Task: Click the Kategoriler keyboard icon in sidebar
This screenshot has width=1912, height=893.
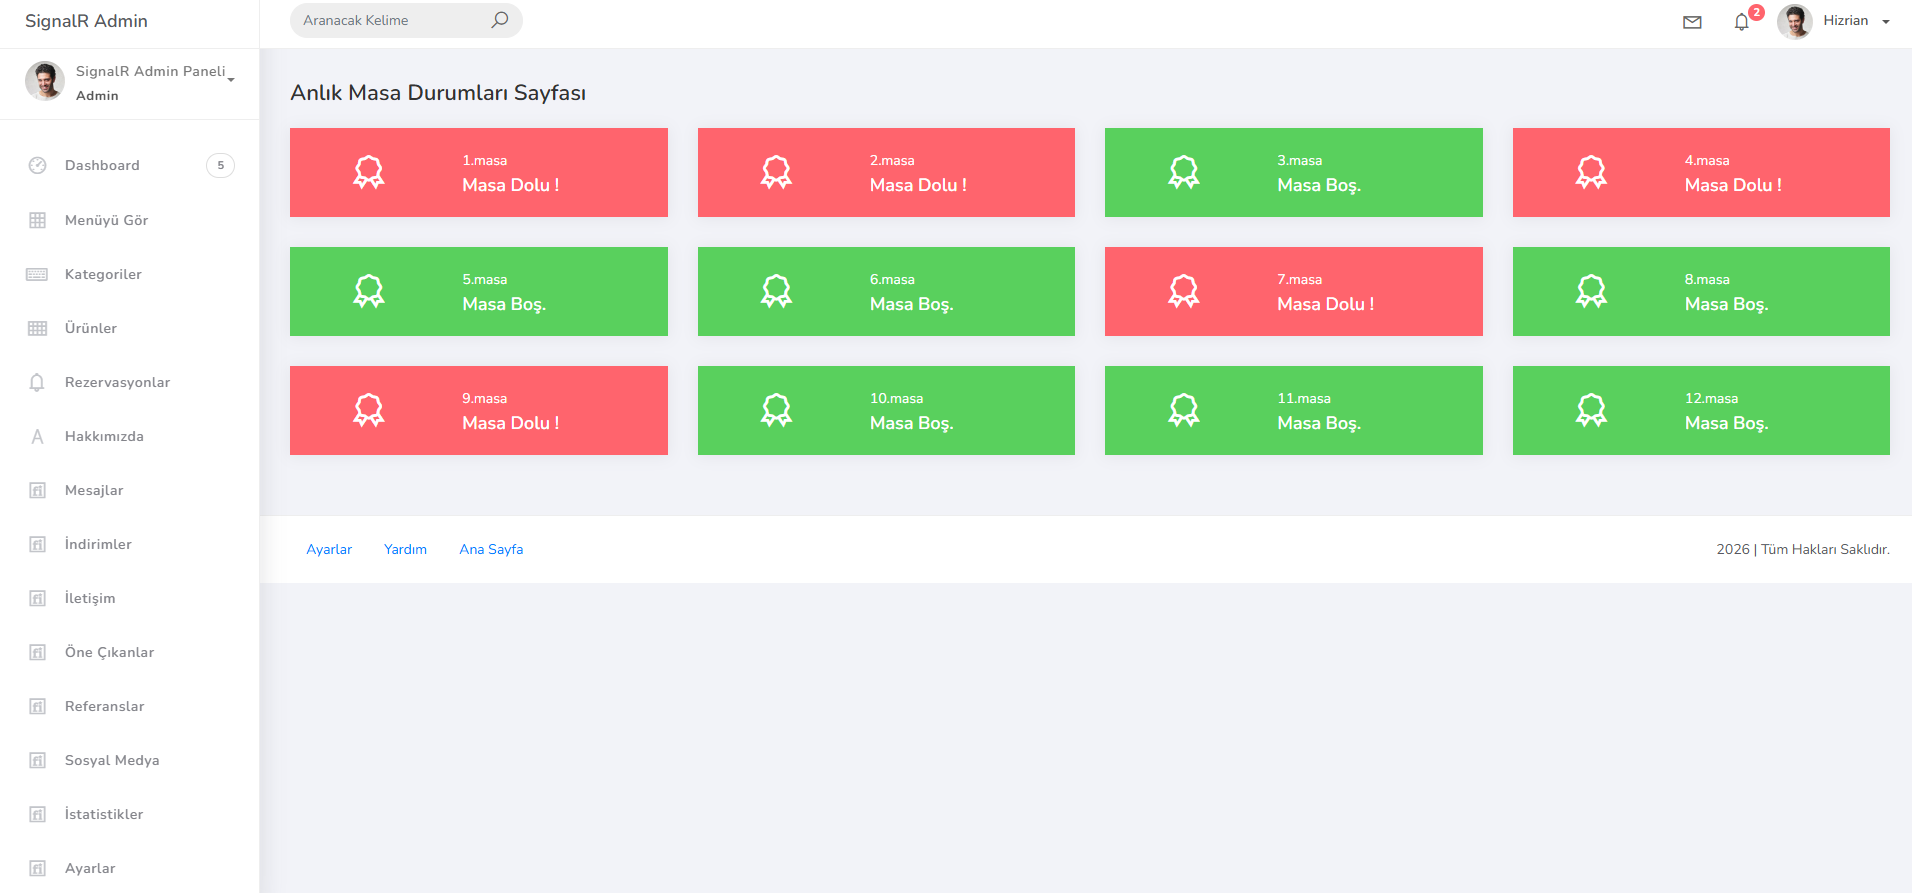Action: (37, 274)
